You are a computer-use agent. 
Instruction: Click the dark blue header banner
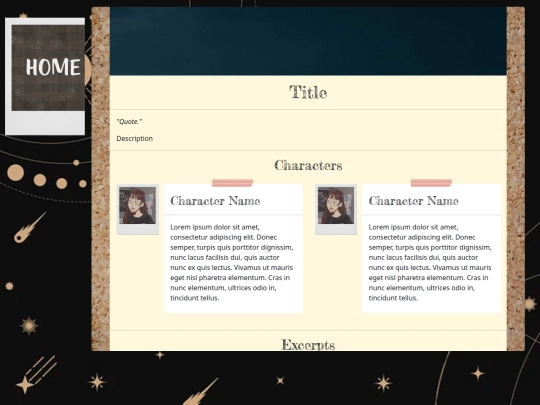click(x=308, y=41)
